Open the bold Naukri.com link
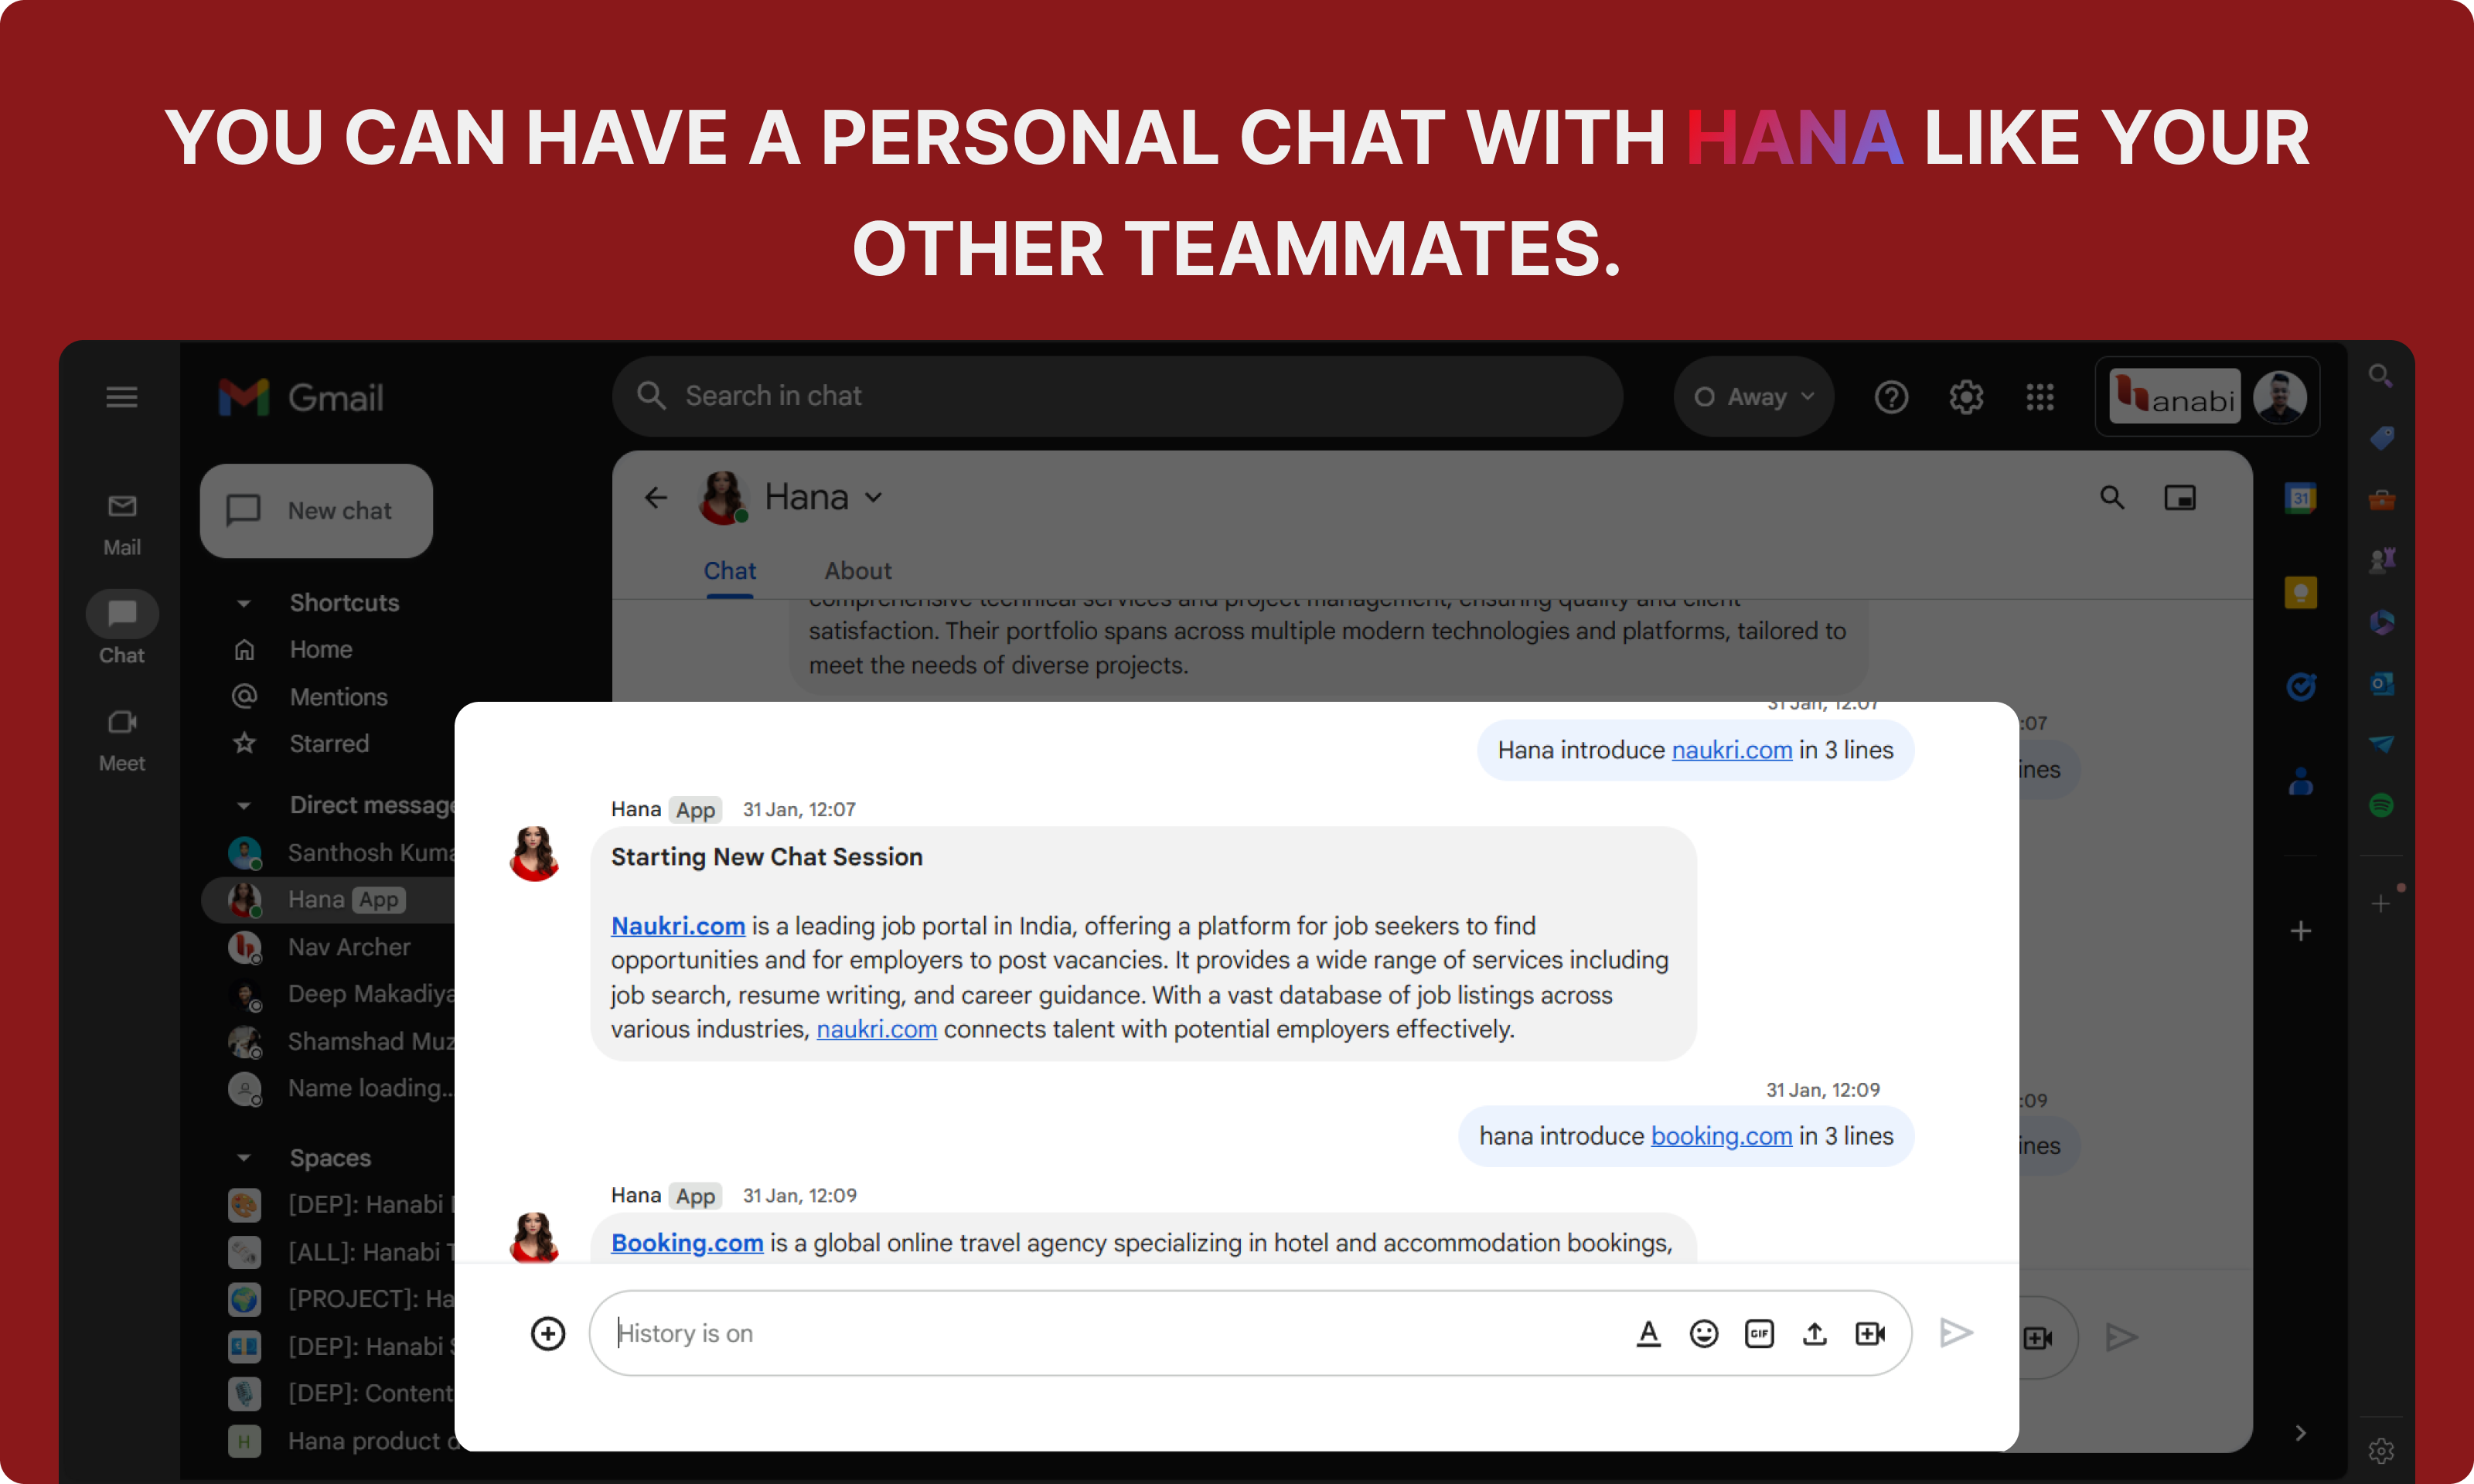Screen dimensions: 2474x1484 pos(677,926)
